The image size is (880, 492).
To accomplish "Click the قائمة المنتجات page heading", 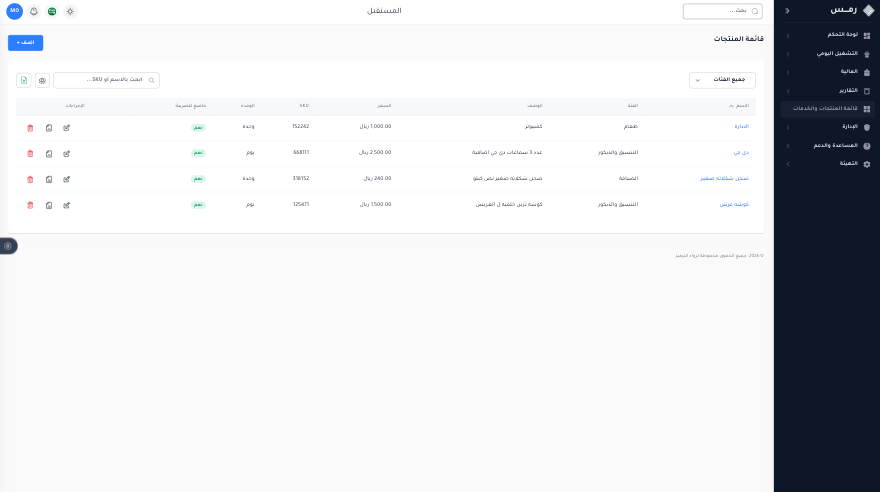I will point(738,39).
